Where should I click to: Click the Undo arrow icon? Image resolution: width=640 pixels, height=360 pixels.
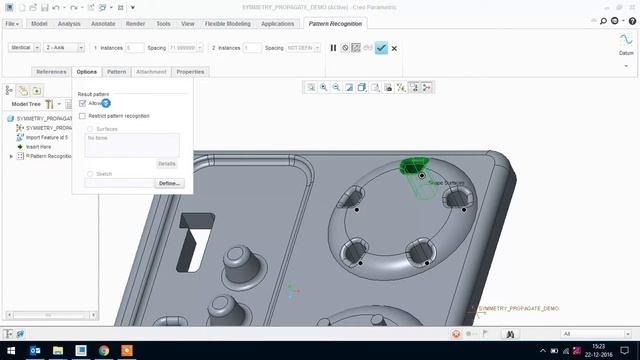56,7
